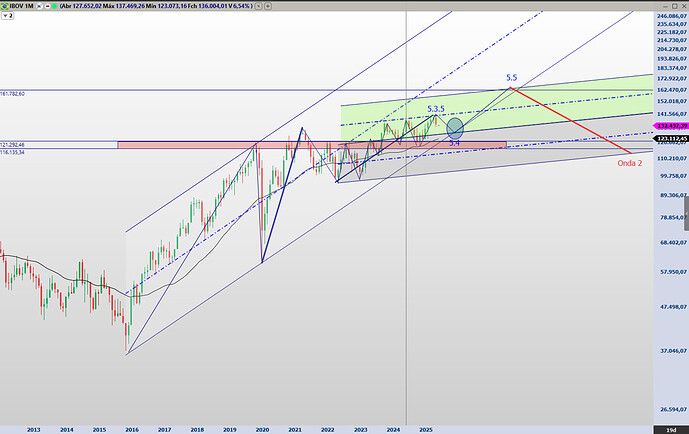Click the Brazil flag icon beside IBOV
The width and height of the screenshot is (689, 434).
coord(5,5)
